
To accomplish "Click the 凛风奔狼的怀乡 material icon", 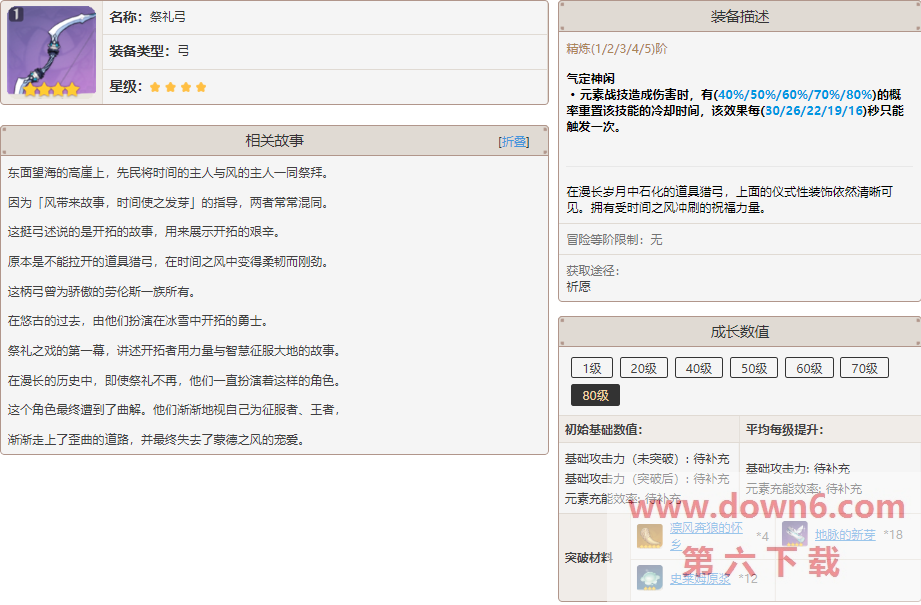I will [650, 536].
